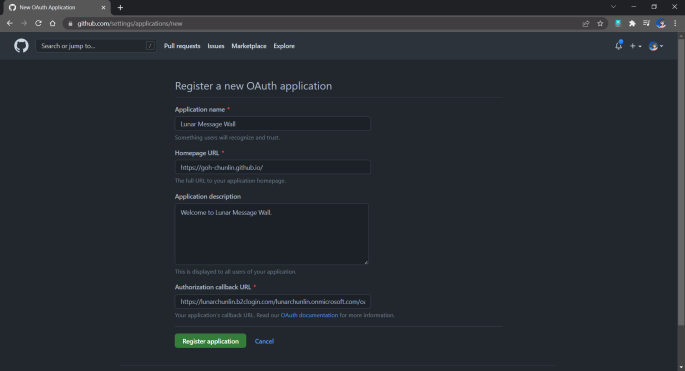The image size is (685, 371).
Task: Click the Application description textarea
Action: point(272,234)
